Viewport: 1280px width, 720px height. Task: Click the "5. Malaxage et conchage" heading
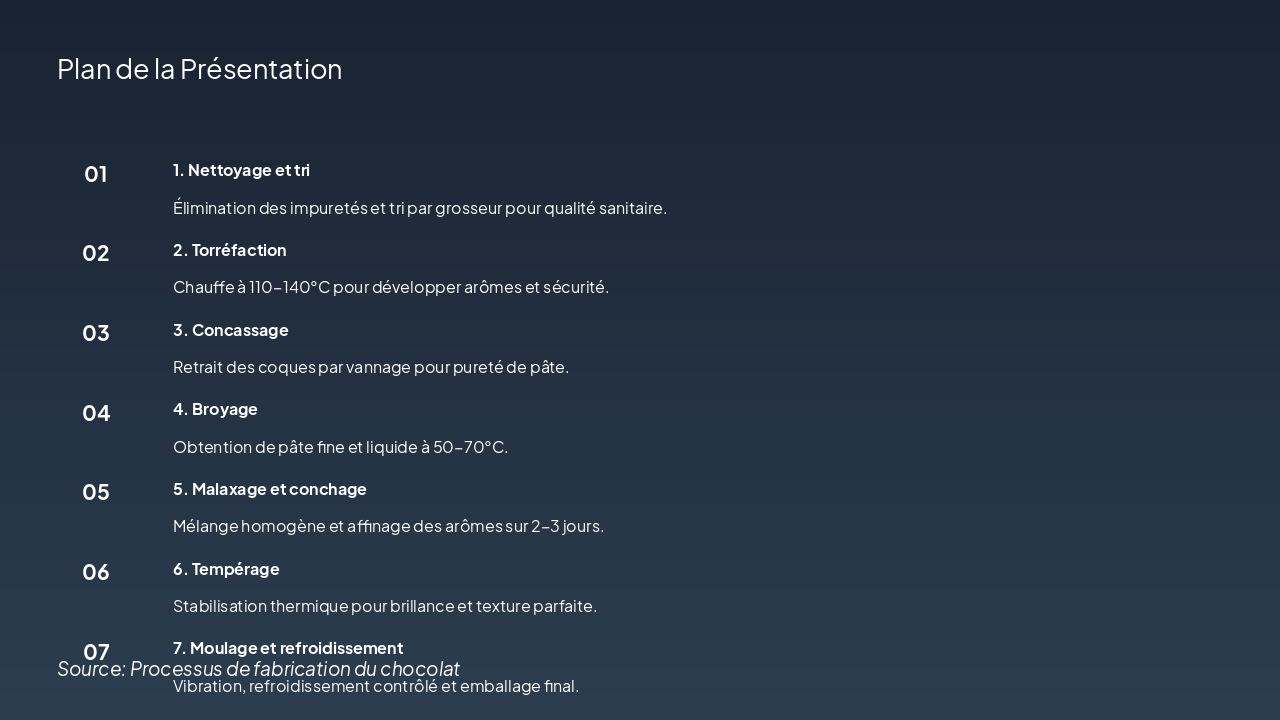point(269,489)
